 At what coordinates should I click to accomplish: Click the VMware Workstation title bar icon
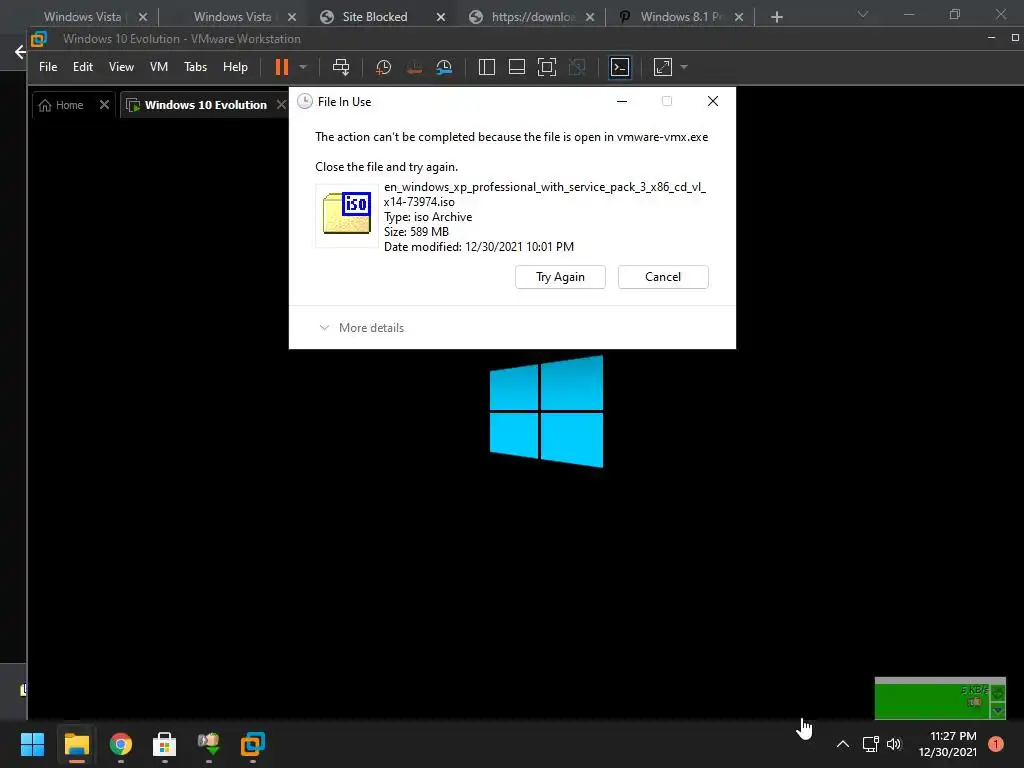pyautogui.click(x=39, y=39)
